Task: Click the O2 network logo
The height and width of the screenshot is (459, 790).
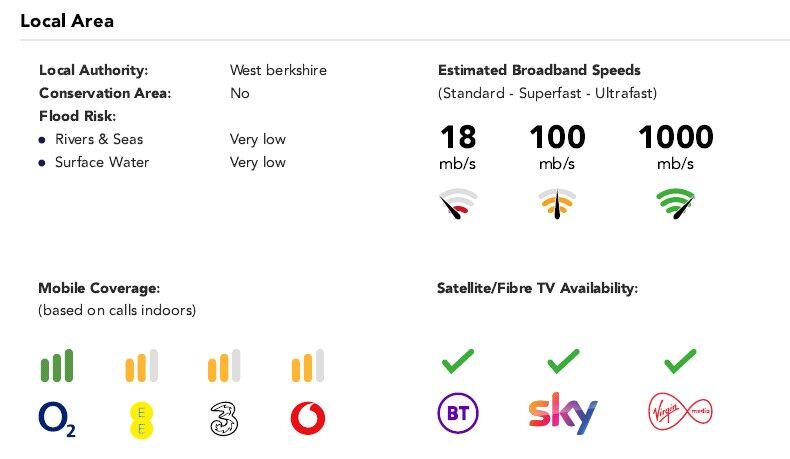Action: [x=57, y=417]
